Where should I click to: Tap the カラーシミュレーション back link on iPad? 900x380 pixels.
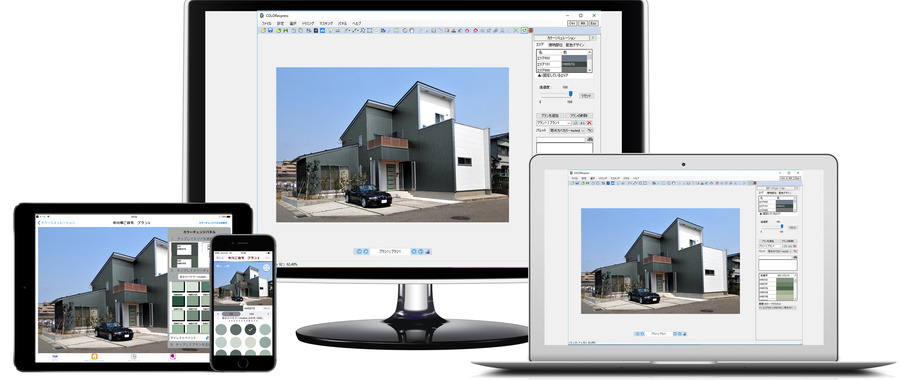click(x=56, y=222)
